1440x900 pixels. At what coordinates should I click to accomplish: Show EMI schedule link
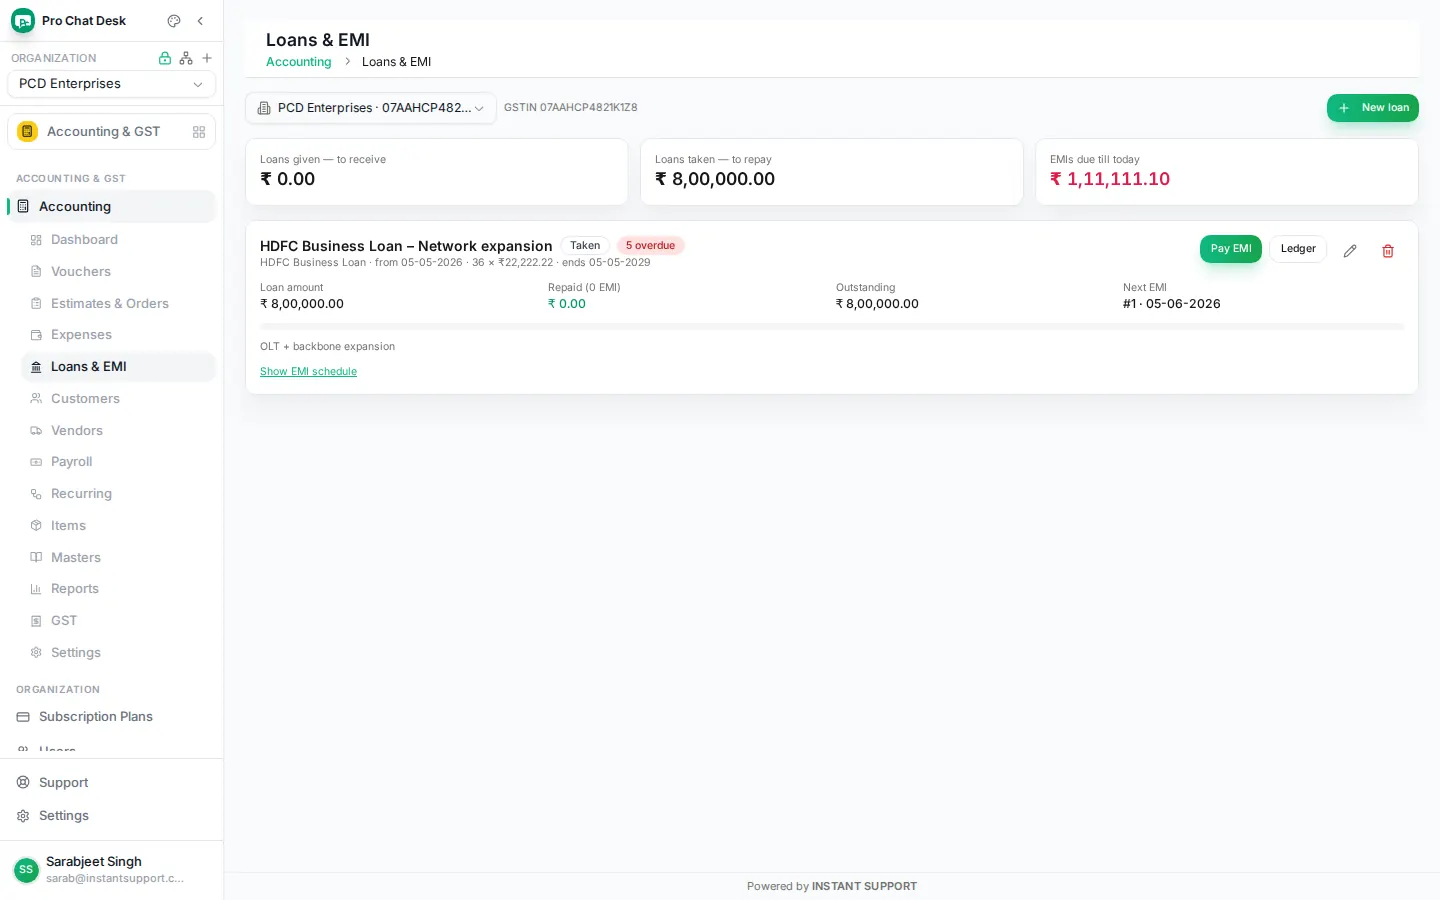[x=308, y=372]
